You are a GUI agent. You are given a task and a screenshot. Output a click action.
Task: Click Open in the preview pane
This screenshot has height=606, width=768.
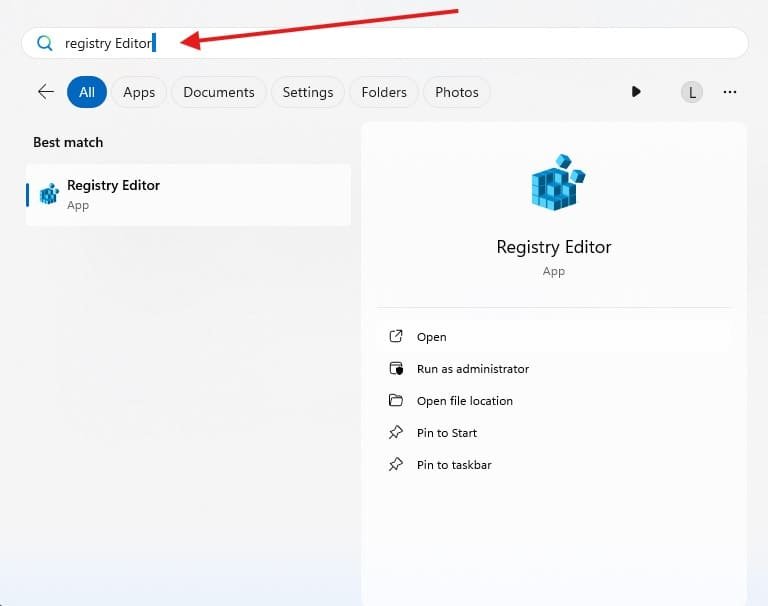click(553, 337)
